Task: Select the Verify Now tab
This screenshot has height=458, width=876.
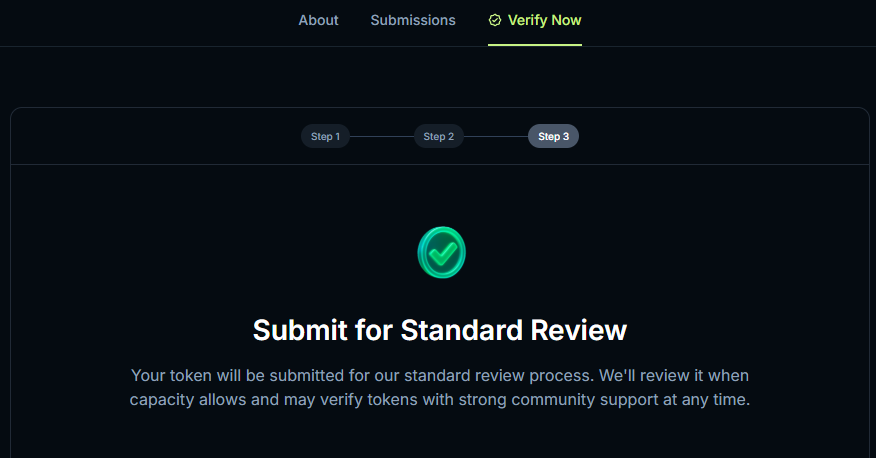Action: point(544,20)
